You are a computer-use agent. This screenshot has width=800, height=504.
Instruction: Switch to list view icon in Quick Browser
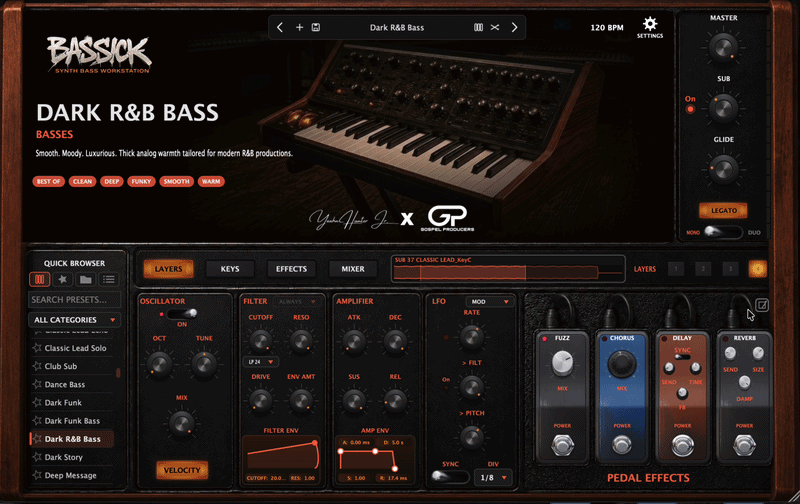(109, 279)
